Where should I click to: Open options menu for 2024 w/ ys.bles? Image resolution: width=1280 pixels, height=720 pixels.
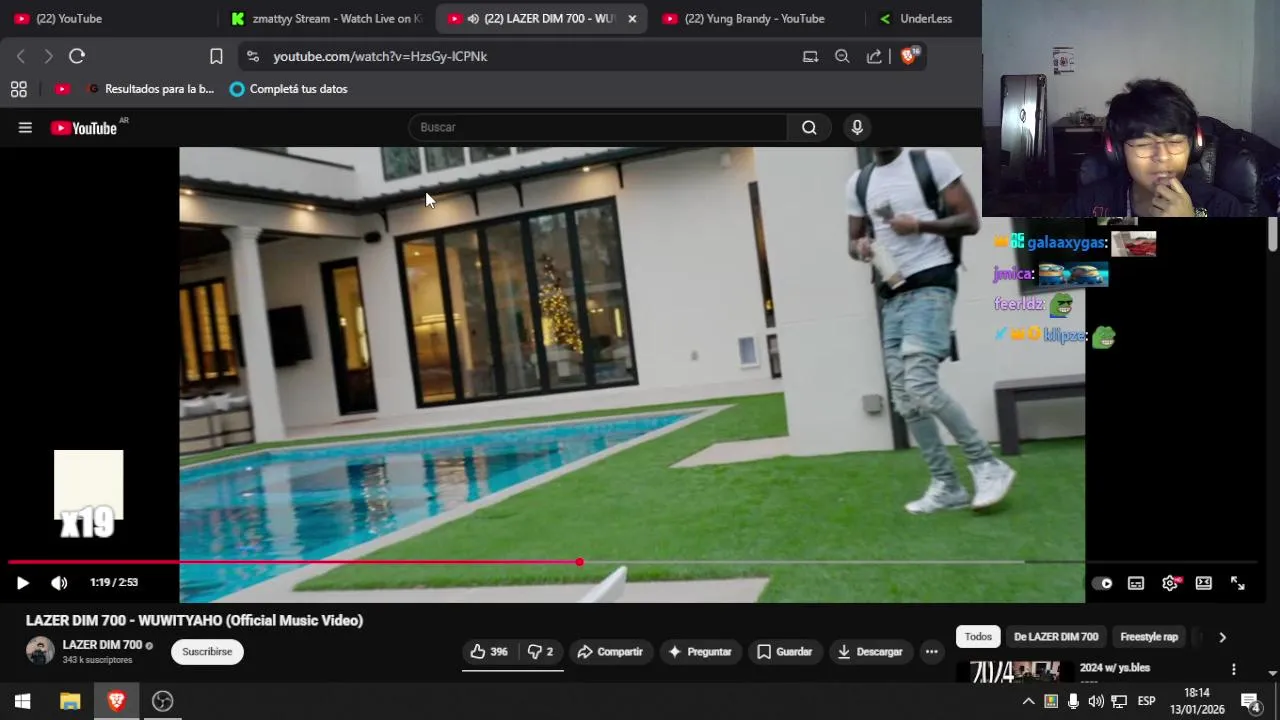tap(1233, 669)
